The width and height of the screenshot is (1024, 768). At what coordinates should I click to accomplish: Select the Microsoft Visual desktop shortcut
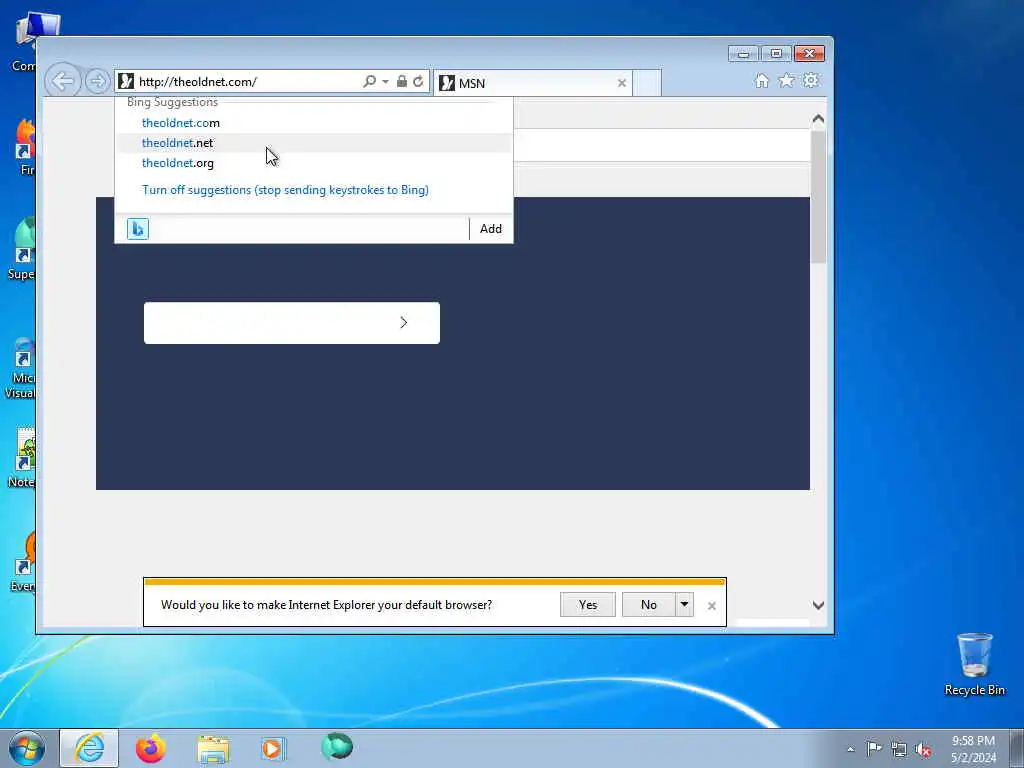point(22,368)
